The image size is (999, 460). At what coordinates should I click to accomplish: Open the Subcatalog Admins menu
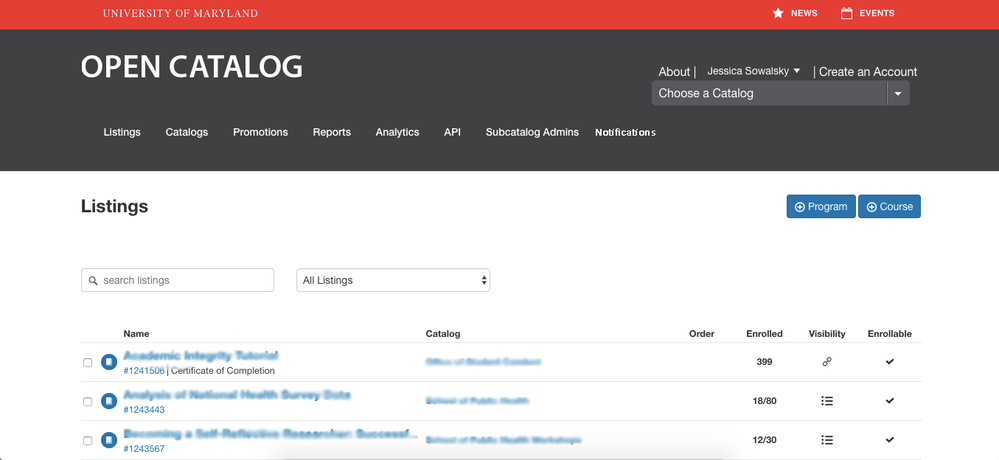tap(532, 132)
